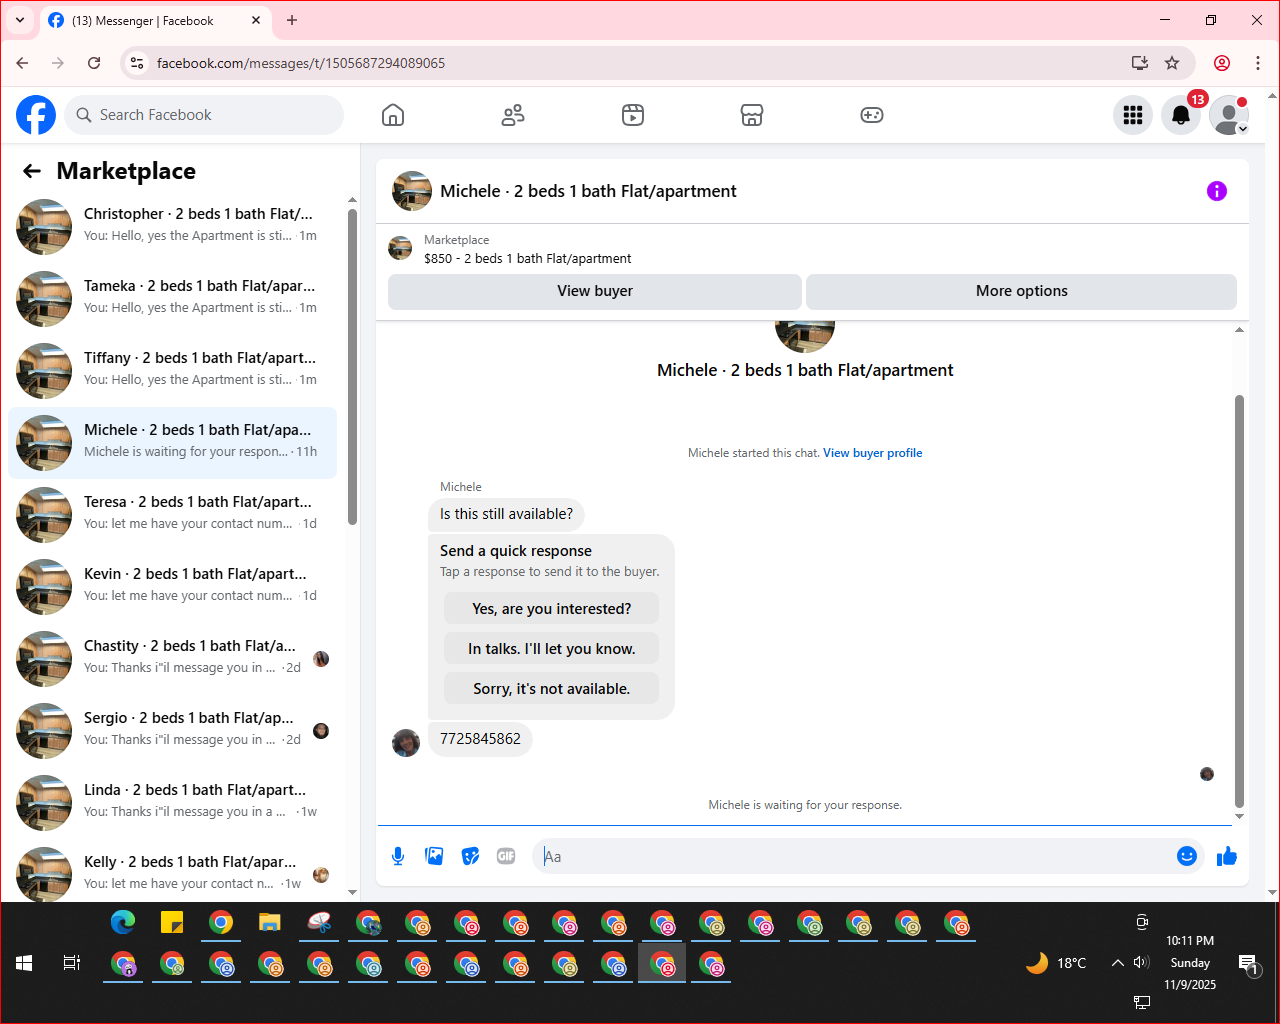This screenshot has width=1280, height=1024.
Task: Open the Facebook Home feed icon
Action: point(393,115)
